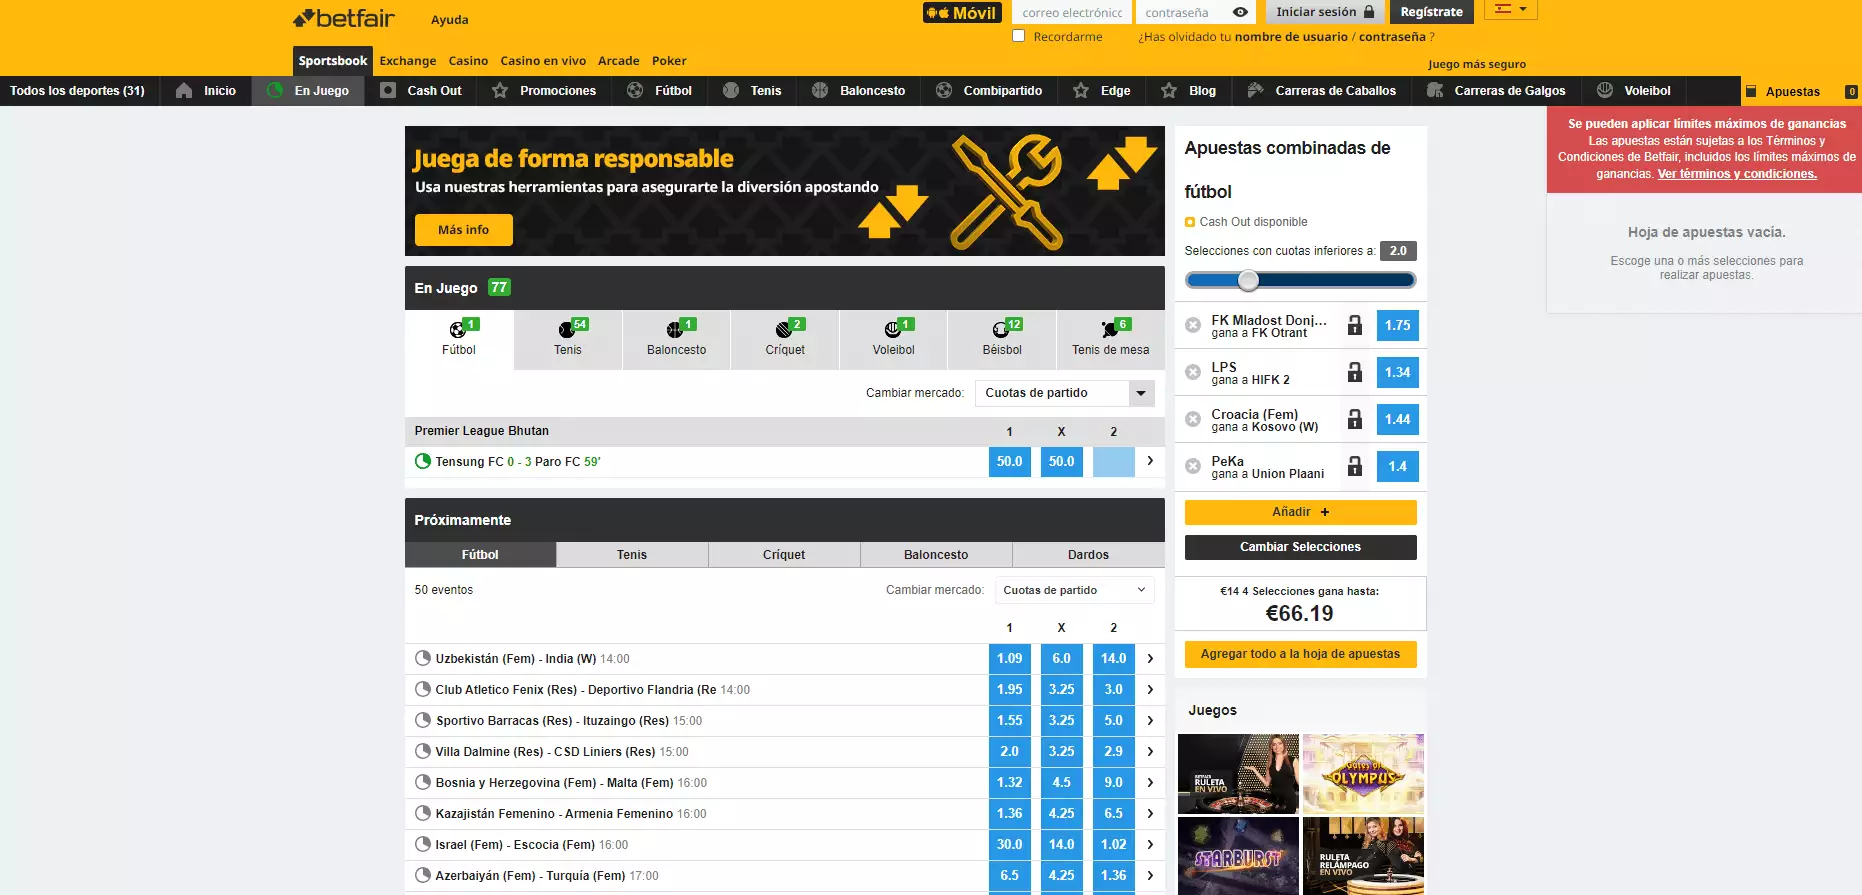Select draw odds 3.25 for Club Atletico Fenix
The width and height of the screenshot is (1862, 895).
point(1062,689)
